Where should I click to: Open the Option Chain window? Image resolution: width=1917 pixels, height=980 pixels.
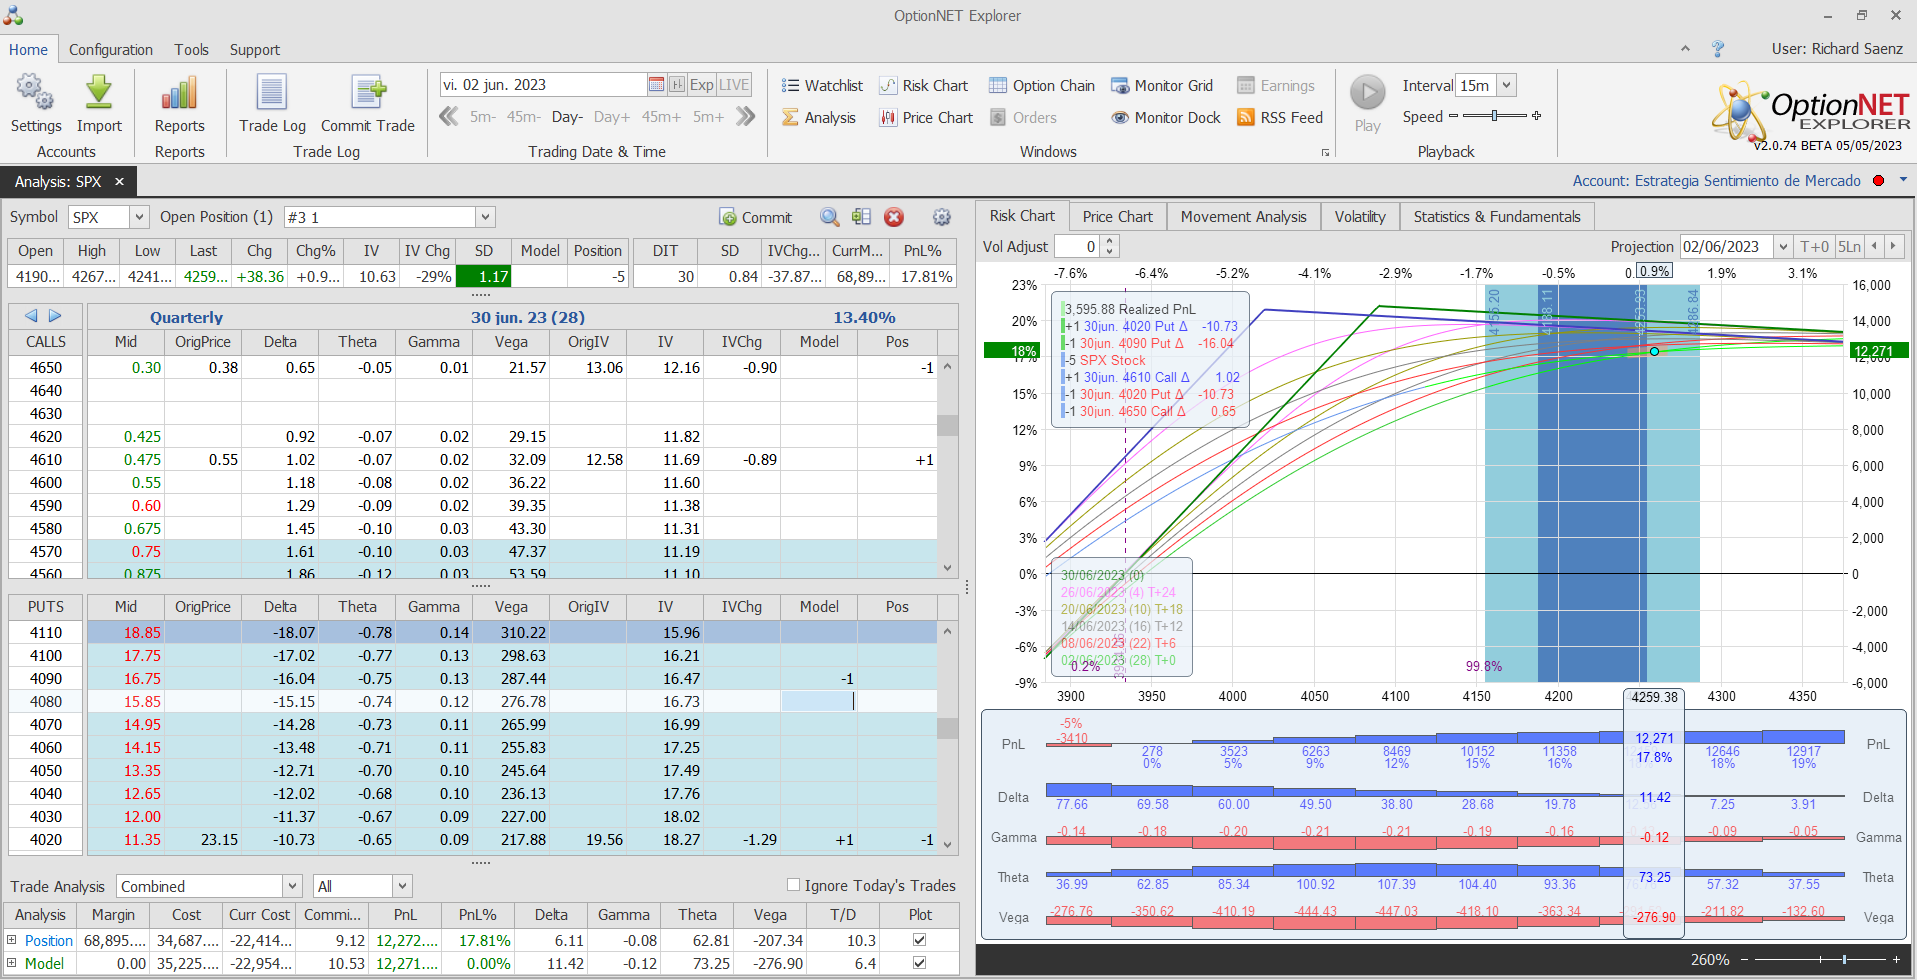click(x=1041, y=86)
